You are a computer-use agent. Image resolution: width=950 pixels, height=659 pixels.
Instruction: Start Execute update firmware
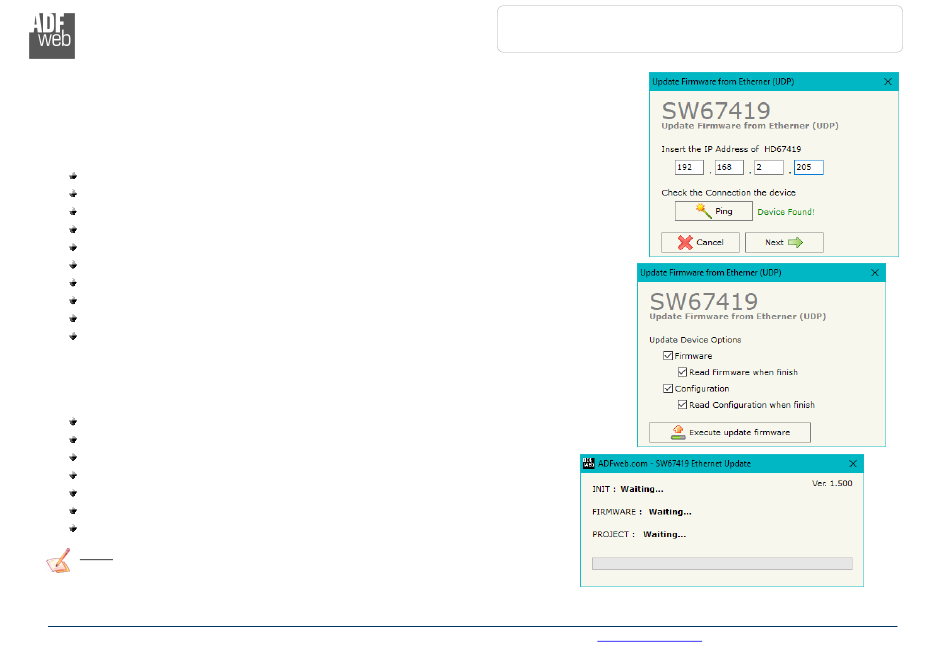tap(730, 432)
